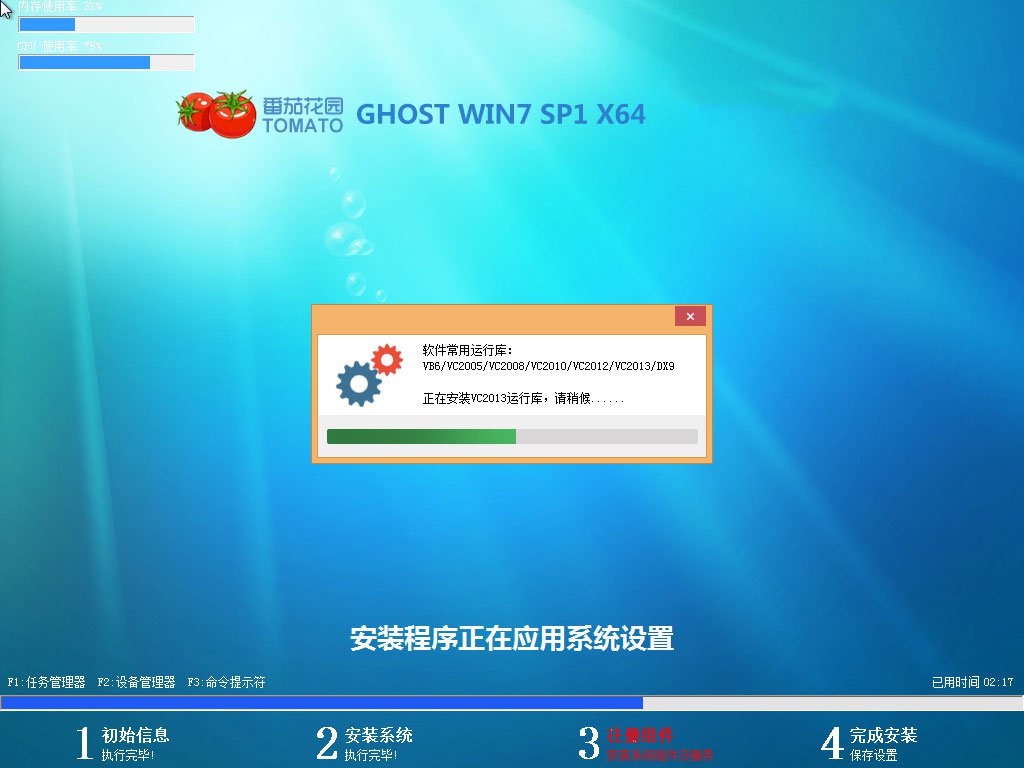Click the blue overall setup progress bar
1024x768 pixels.
[x=511, y=703]
